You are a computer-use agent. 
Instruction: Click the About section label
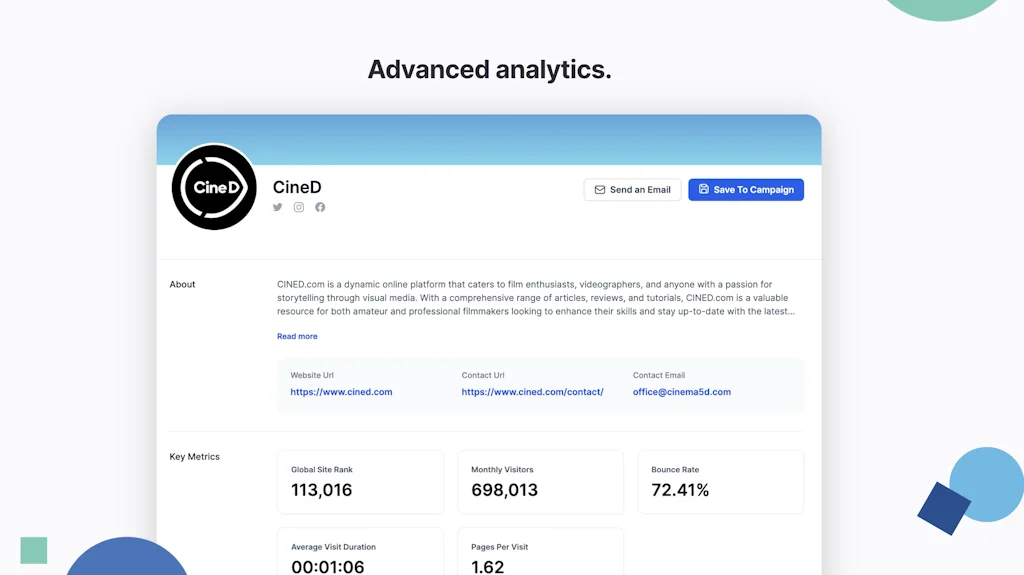(x=183, y=284)
